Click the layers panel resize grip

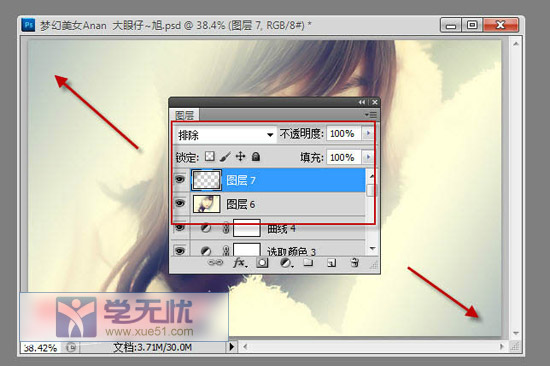[375, 266]
